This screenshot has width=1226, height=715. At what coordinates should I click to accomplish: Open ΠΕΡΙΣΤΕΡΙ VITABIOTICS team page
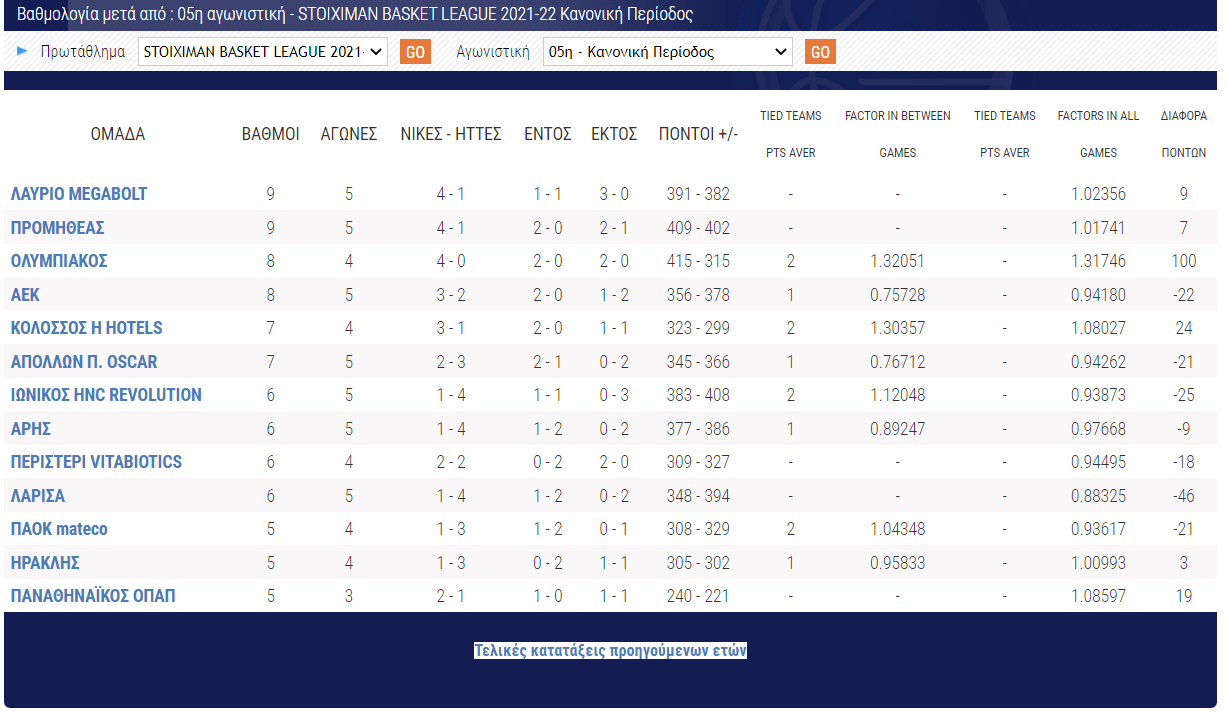[x=96, y=462]
